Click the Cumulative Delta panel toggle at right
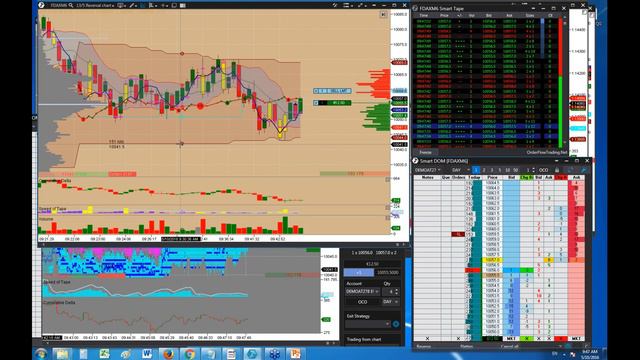The width and height of the screenshot is (640, 360). (x=388, y=180)
